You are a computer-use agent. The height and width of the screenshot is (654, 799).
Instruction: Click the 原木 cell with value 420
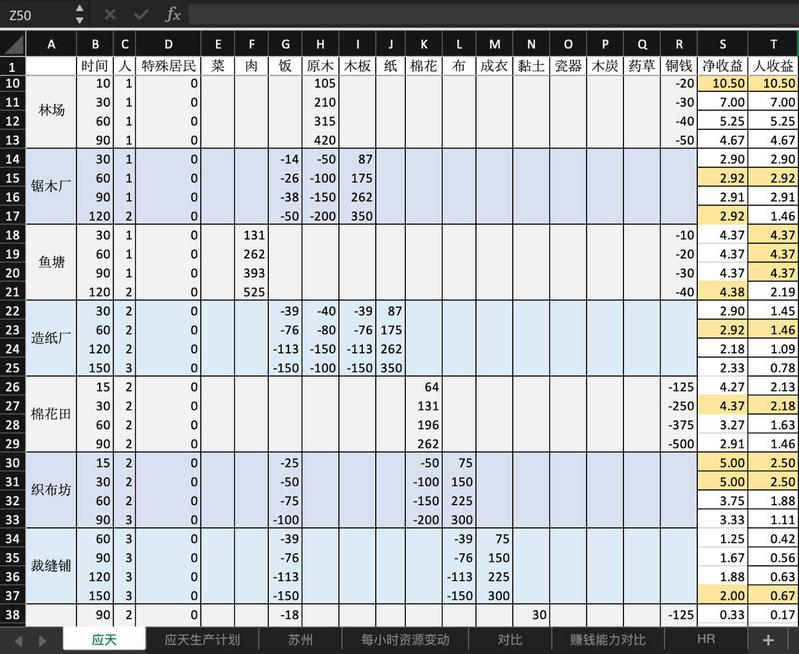pyautogui.click(x=320, y=140)
